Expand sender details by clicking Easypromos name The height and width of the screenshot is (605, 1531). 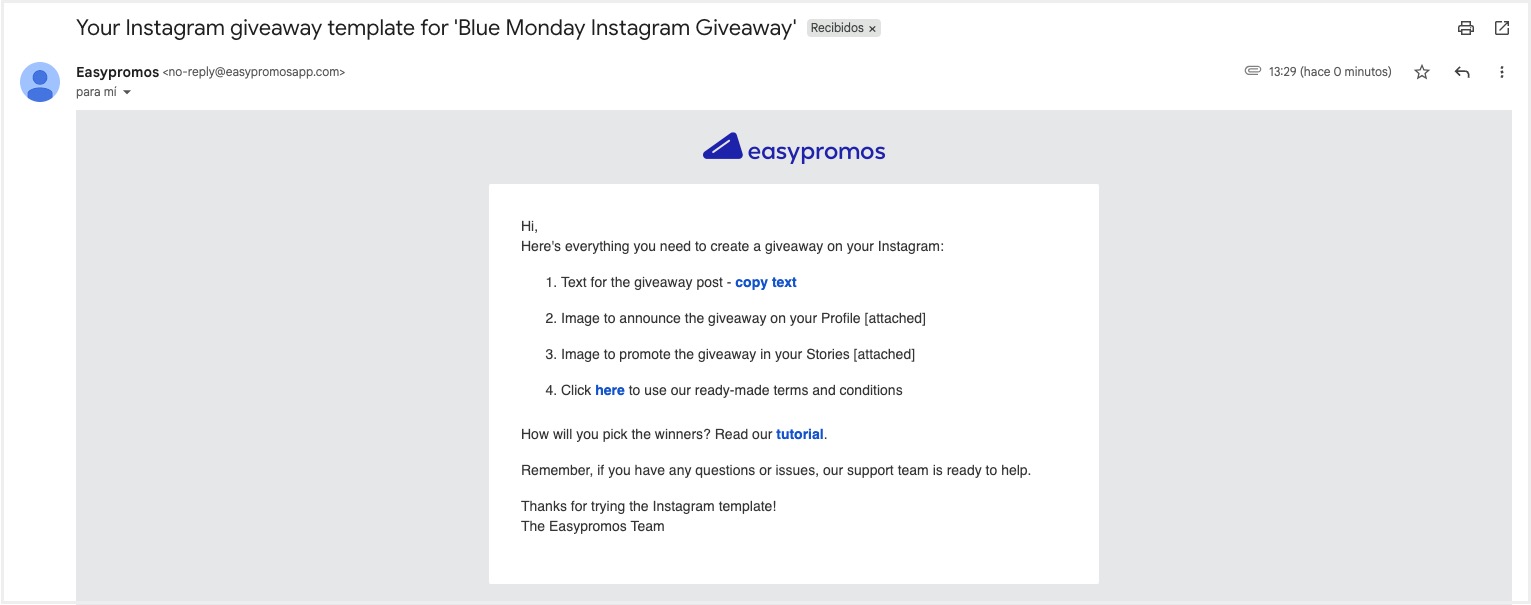[115, 72]
